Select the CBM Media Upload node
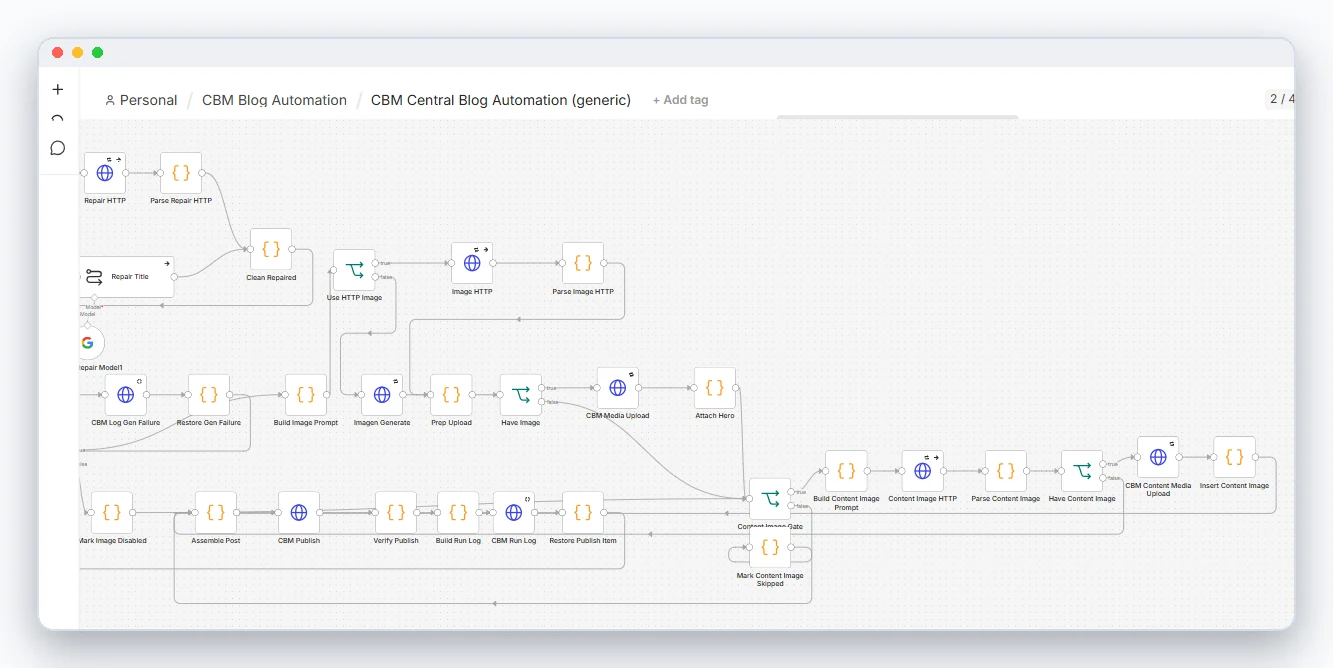Viewport: 1333px width, 668px height. [x=618, y=388]
